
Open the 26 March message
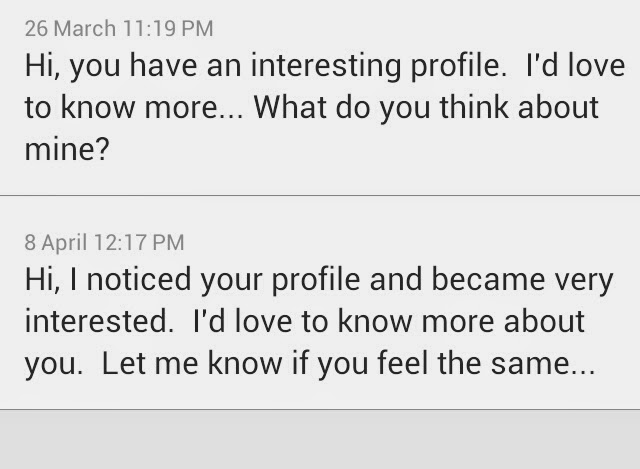[320, 100]
